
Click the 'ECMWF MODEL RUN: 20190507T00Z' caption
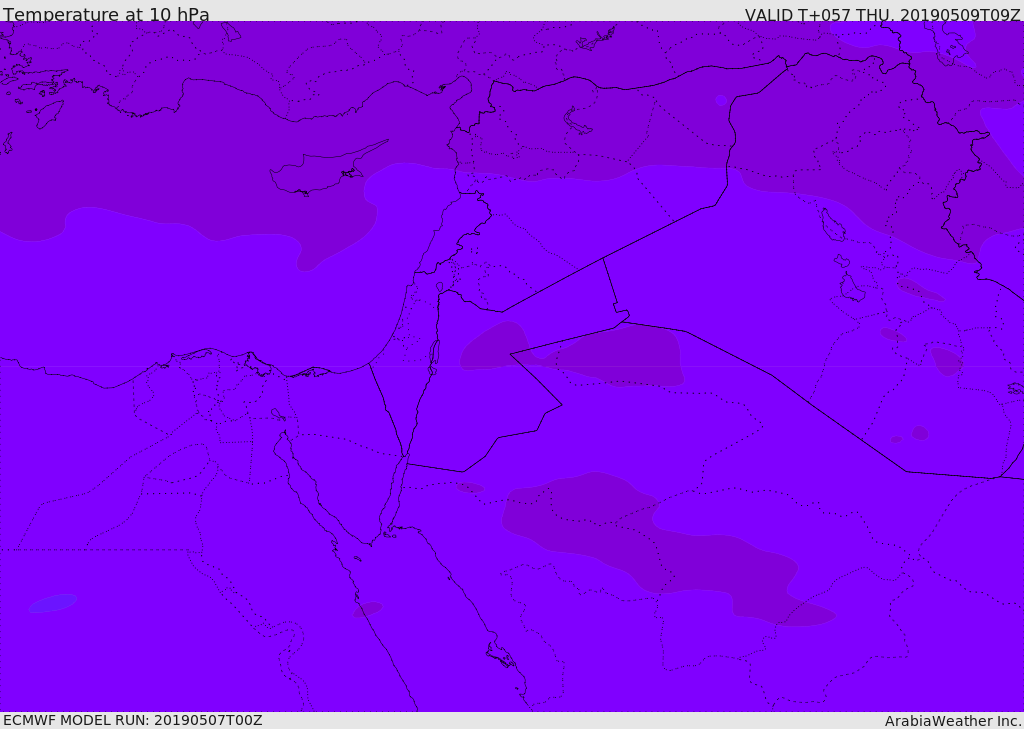pyautogui.click(x=133, y=720)
